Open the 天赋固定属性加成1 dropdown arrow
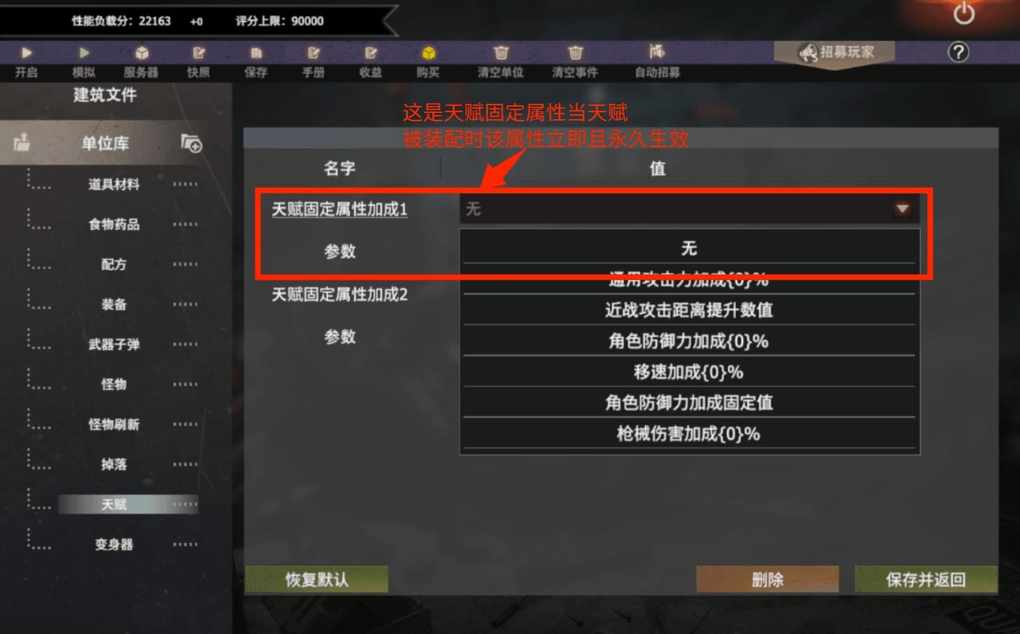The height and width of the screenshot is (634, 1020). pos(902,209)
